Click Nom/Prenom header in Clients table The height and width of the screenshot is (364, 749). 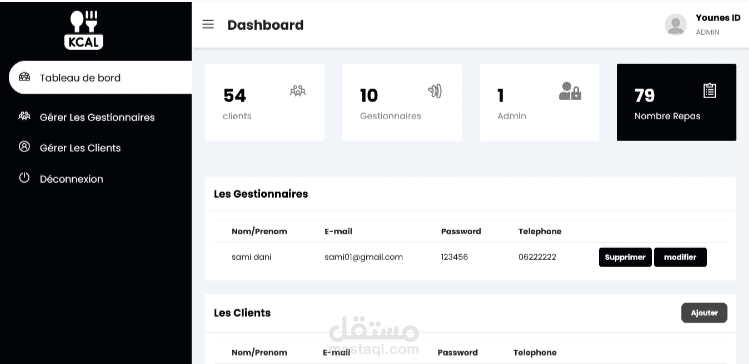259,353
